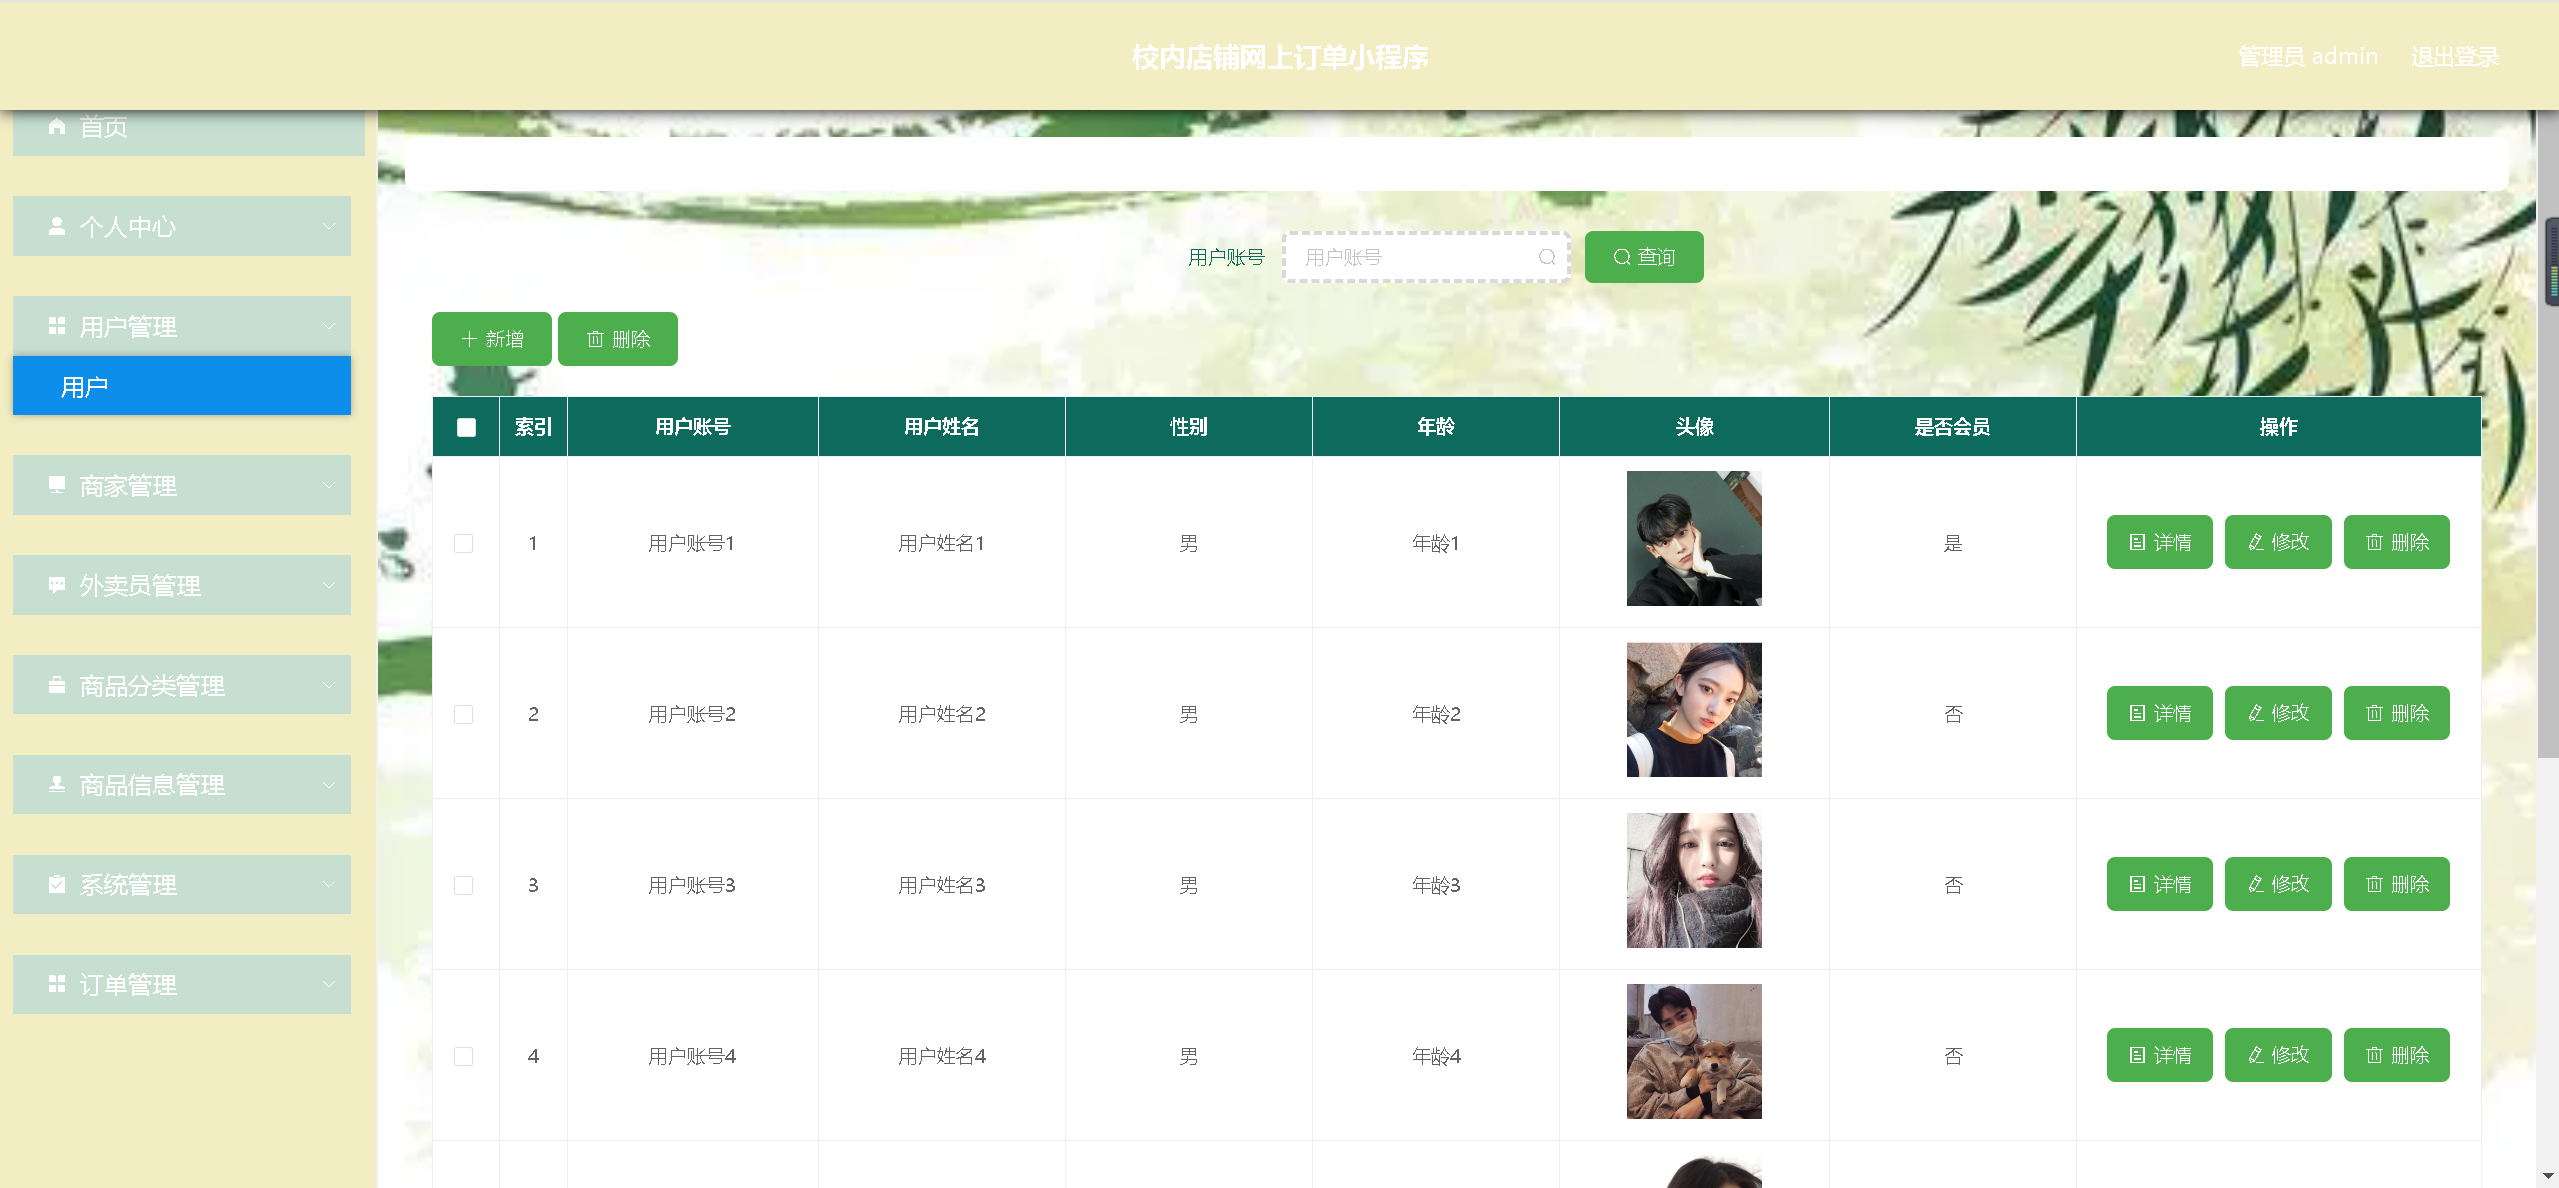The height and width of the screenshot is (1188, 2559).
Task: Click the avatar thumbnail of 用户账号2
Action: 1694,710
